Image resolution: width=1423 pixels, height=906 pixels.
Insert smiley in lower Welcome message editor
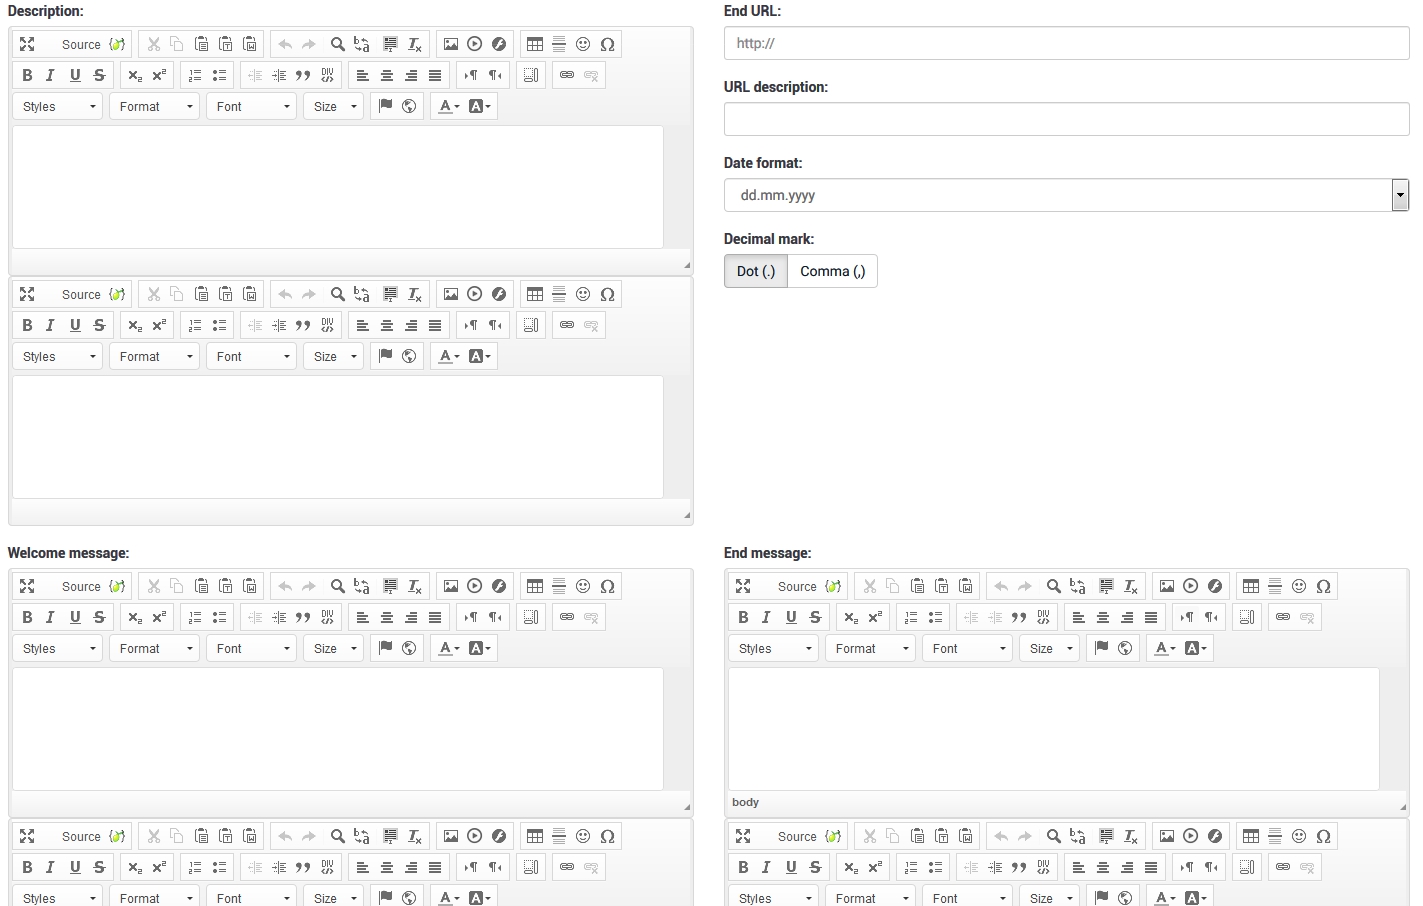pyautogui.click(x=583, y=836)
